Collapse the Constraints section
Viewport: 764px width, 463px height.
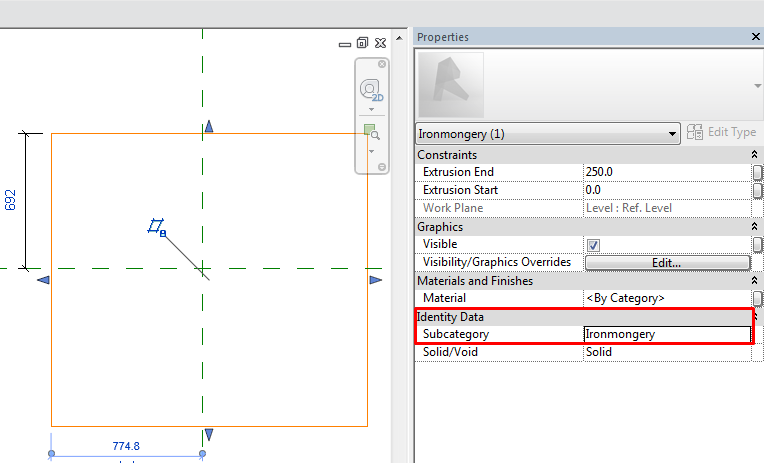754,154
